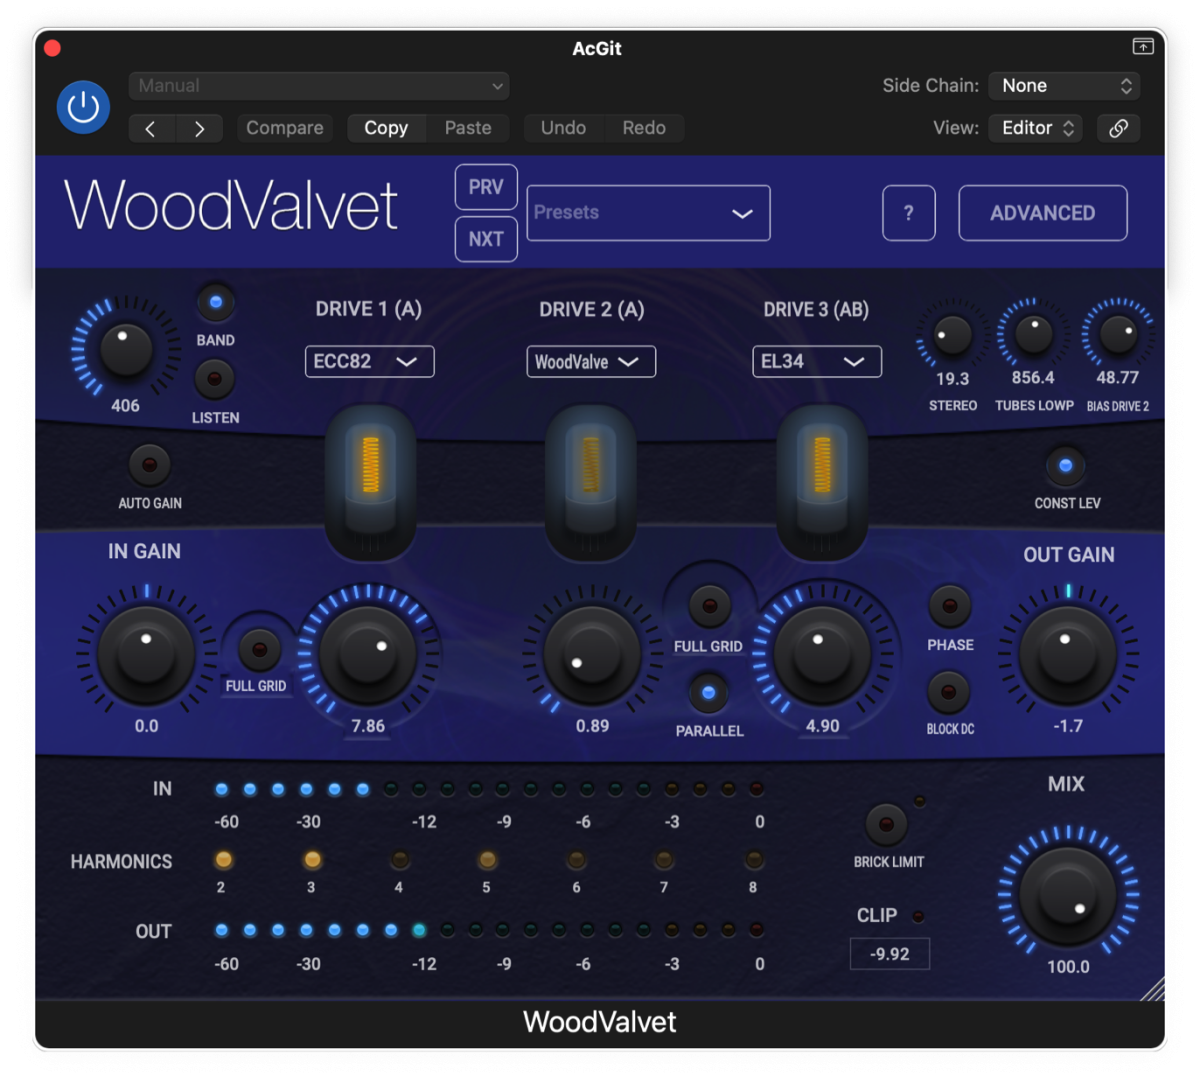Click the OUT GAIN value -1.7

(x=1068, y=726)
